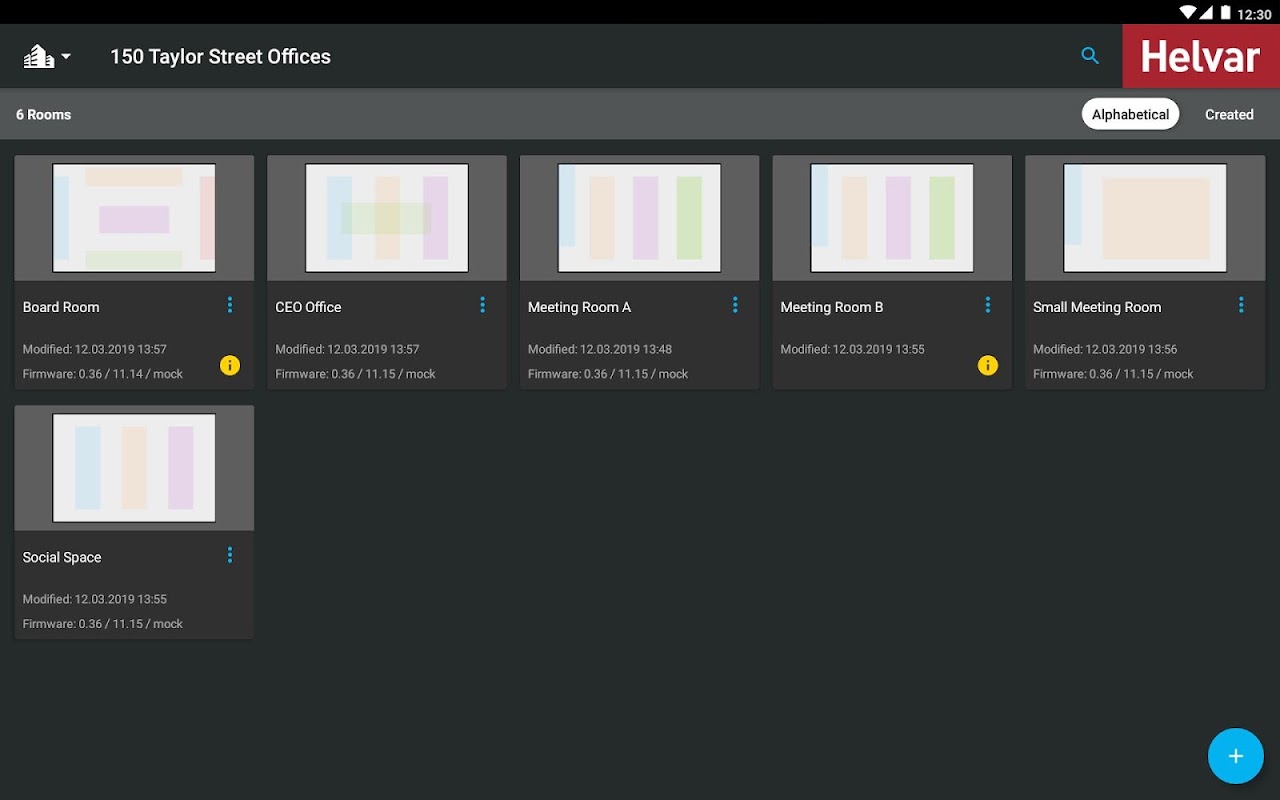Viewport: 1280px width, 800px height.
Task: Open the search magnifier icon
Action: click(x=1090, y=56)
